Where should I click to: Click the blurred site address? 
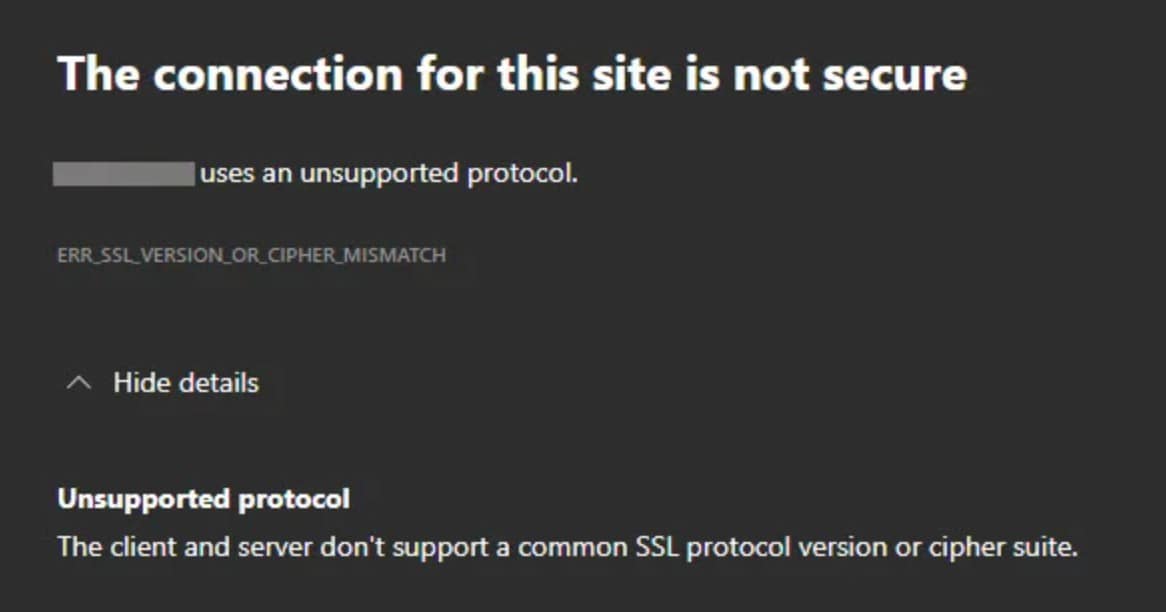tap(124, 174)
